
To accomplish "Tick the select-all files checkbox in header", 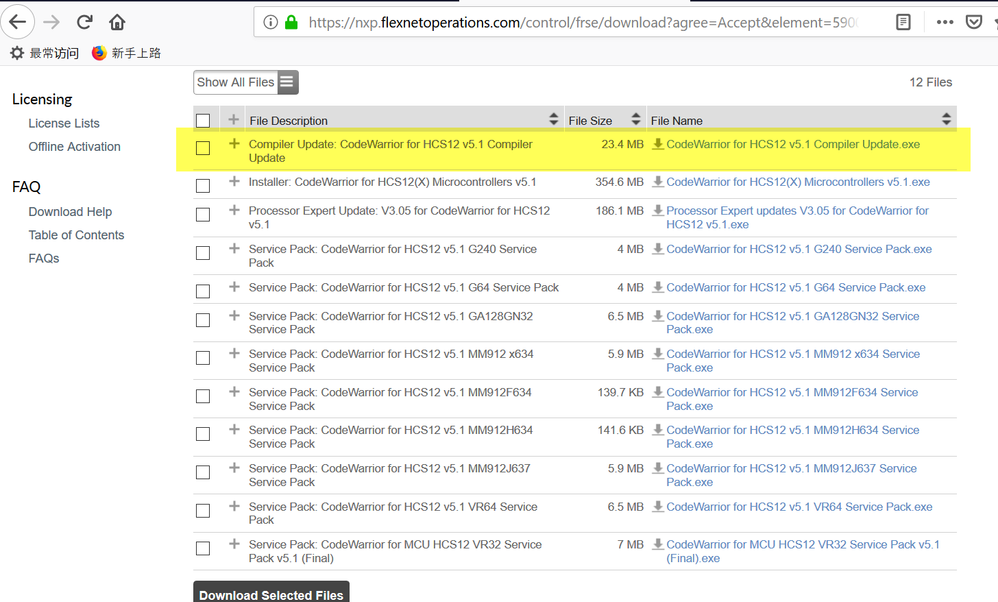I will click(203, 120).
